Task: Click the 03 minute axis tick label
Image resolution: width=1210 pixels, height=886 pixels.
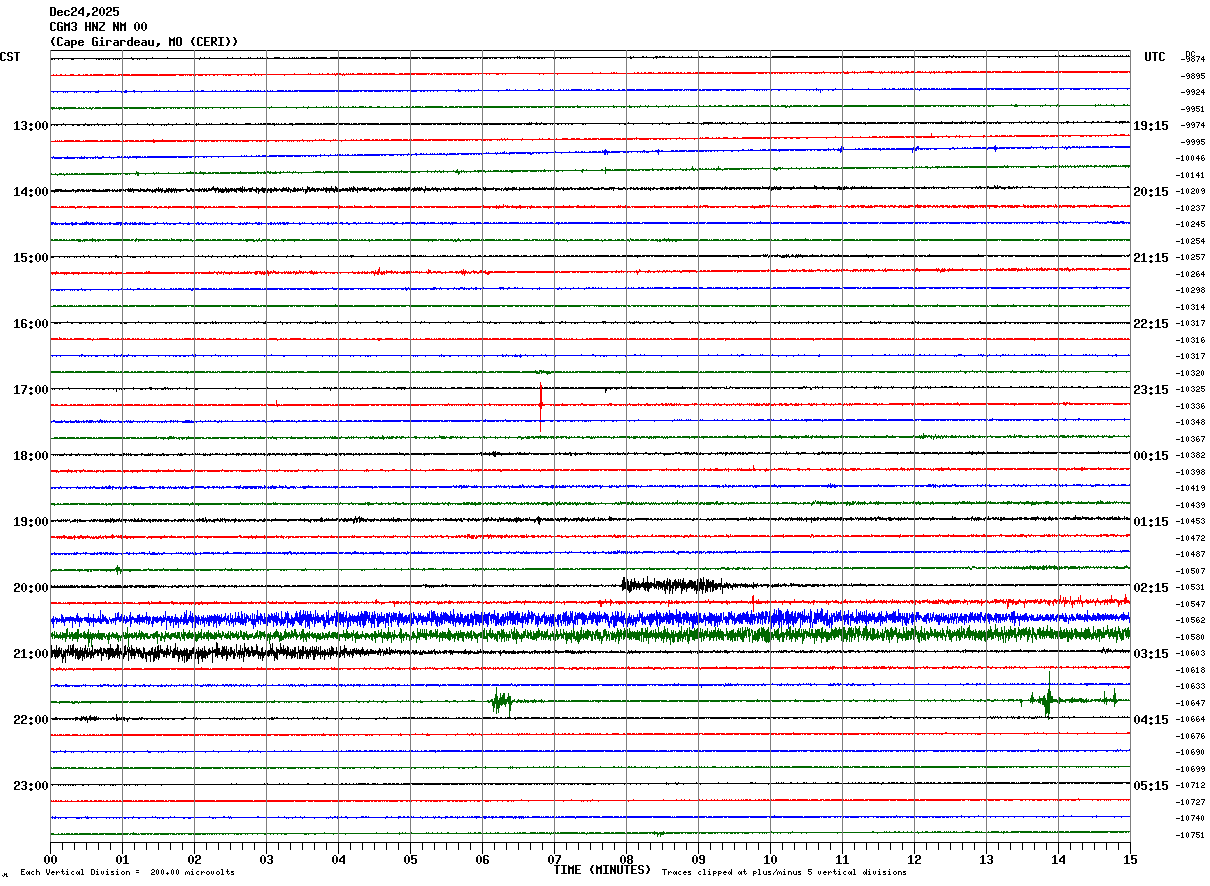Action: click(x=266, y=859)
